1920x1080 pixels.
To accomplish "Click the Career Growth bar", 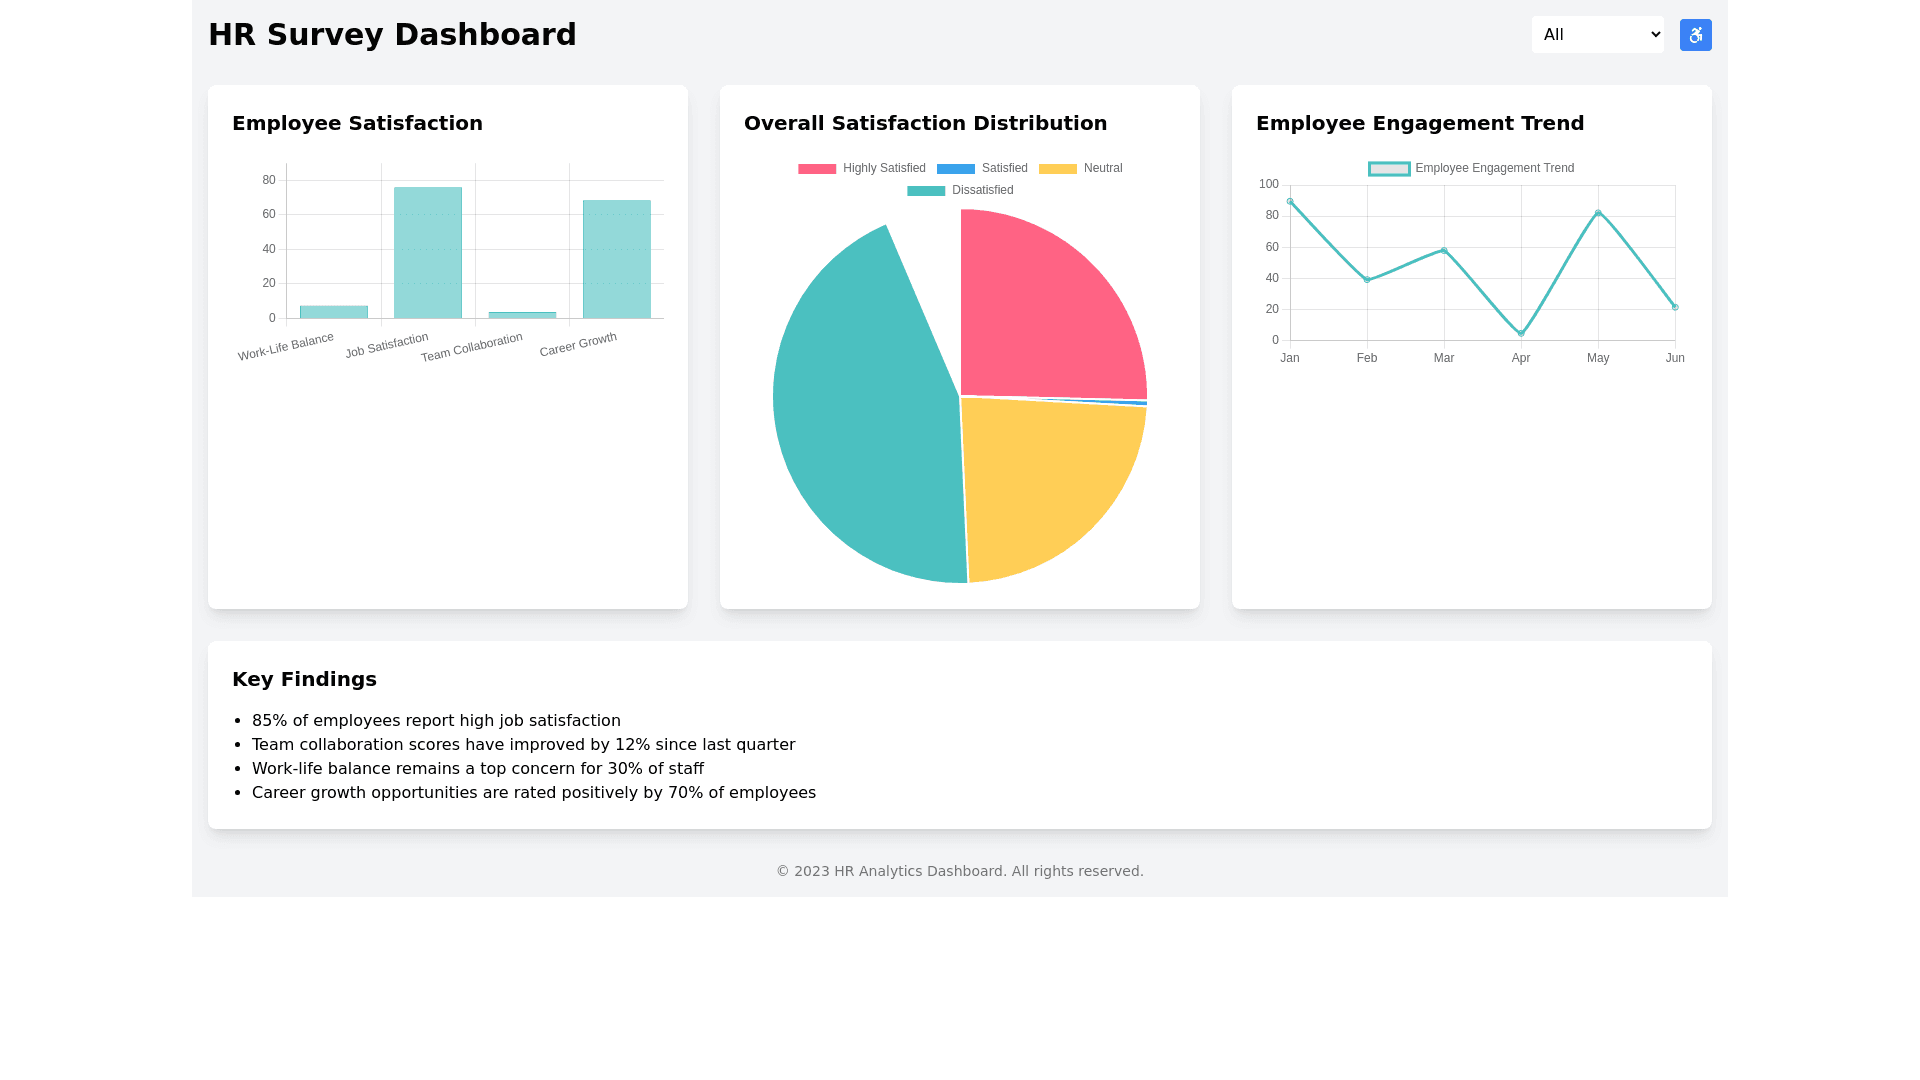I will 616,255.
